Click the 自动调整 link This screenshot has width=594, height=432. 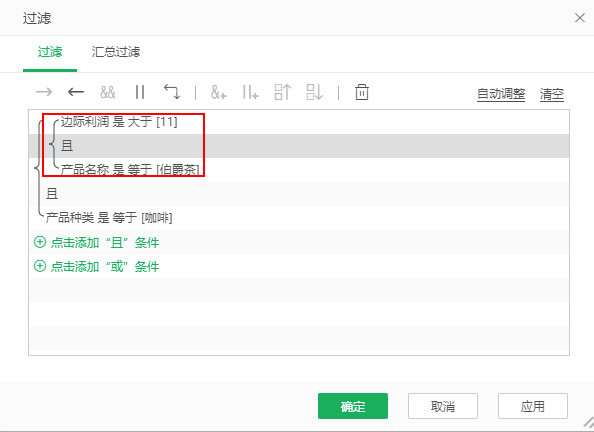point(501,94)
